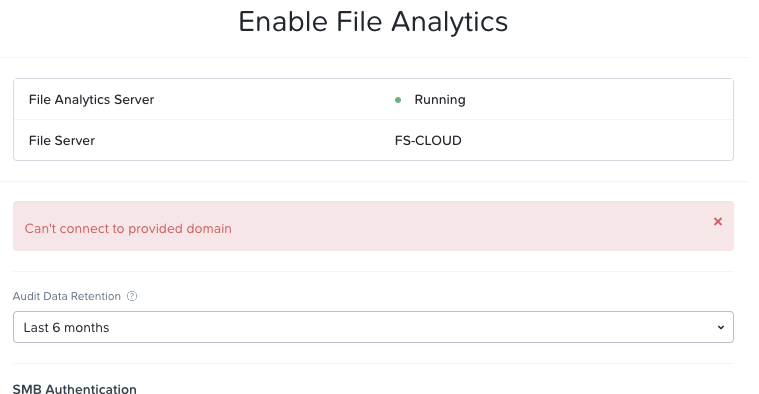Dismiss the domain connection error alert
This screenshot has width=759, height=394.
718,222
